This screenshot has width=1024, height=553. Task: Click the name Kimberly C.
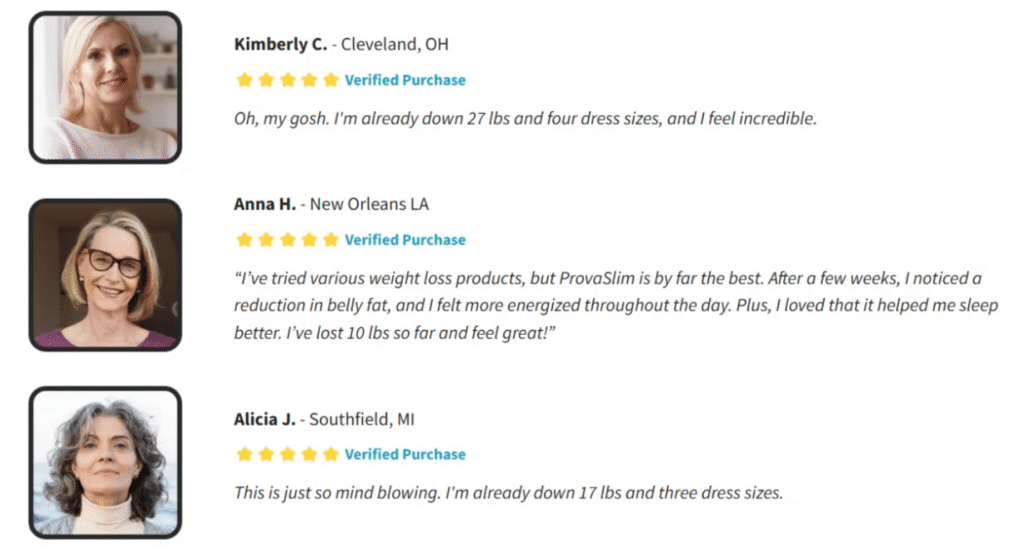280,44
